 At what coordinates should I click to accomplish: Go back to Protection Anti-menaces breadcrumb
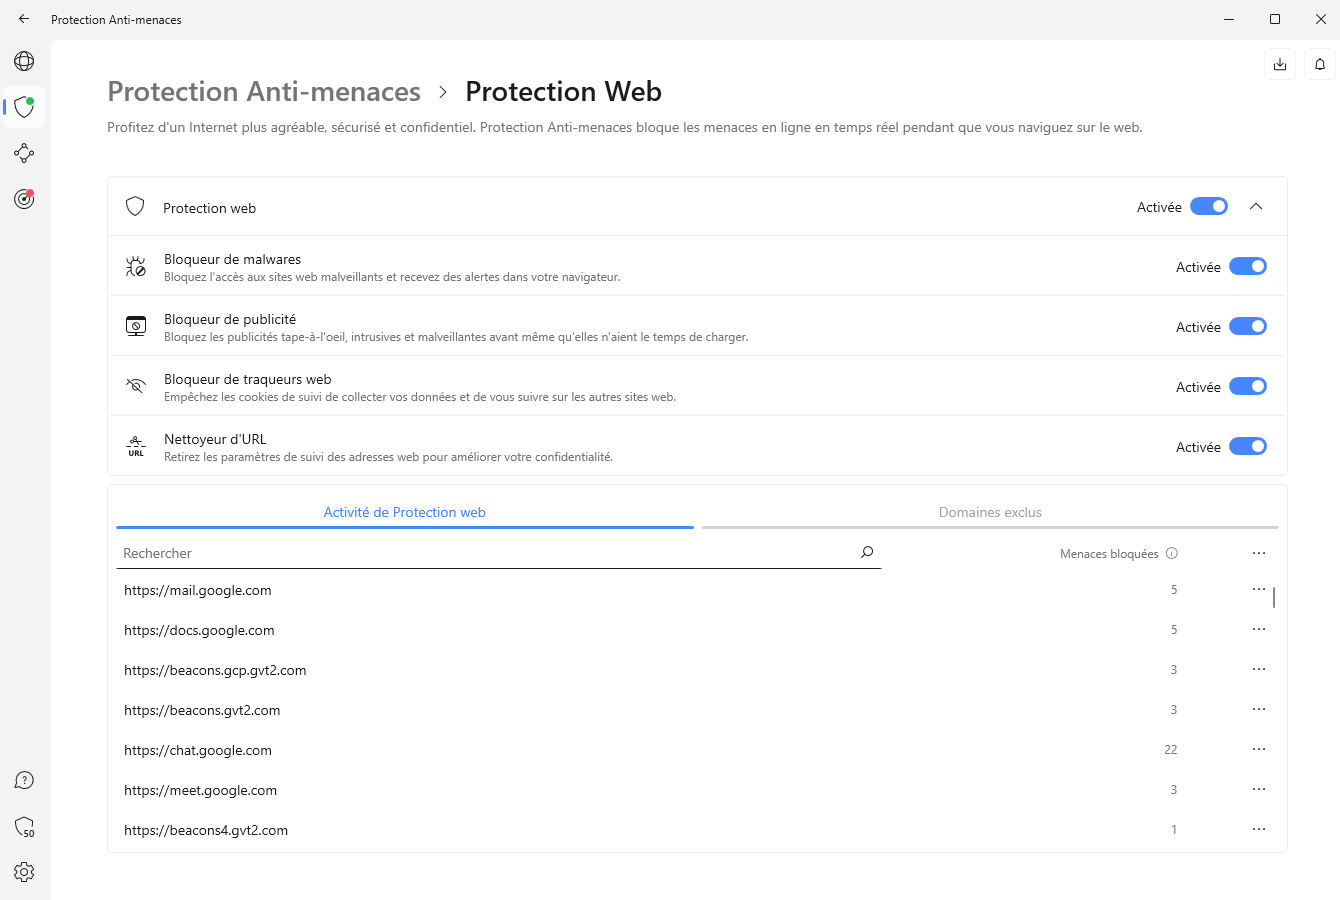(264, 92)
